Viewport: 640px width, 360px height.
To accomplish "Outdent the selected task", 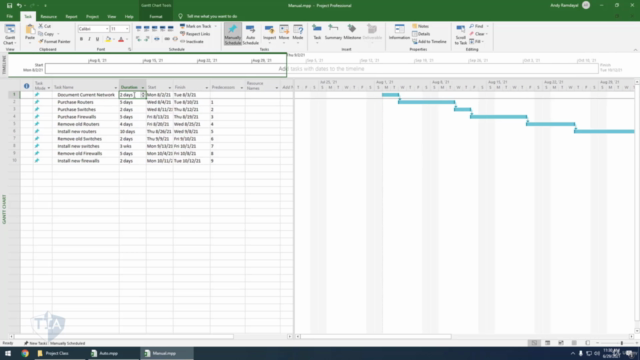I will tap(138, 39).
